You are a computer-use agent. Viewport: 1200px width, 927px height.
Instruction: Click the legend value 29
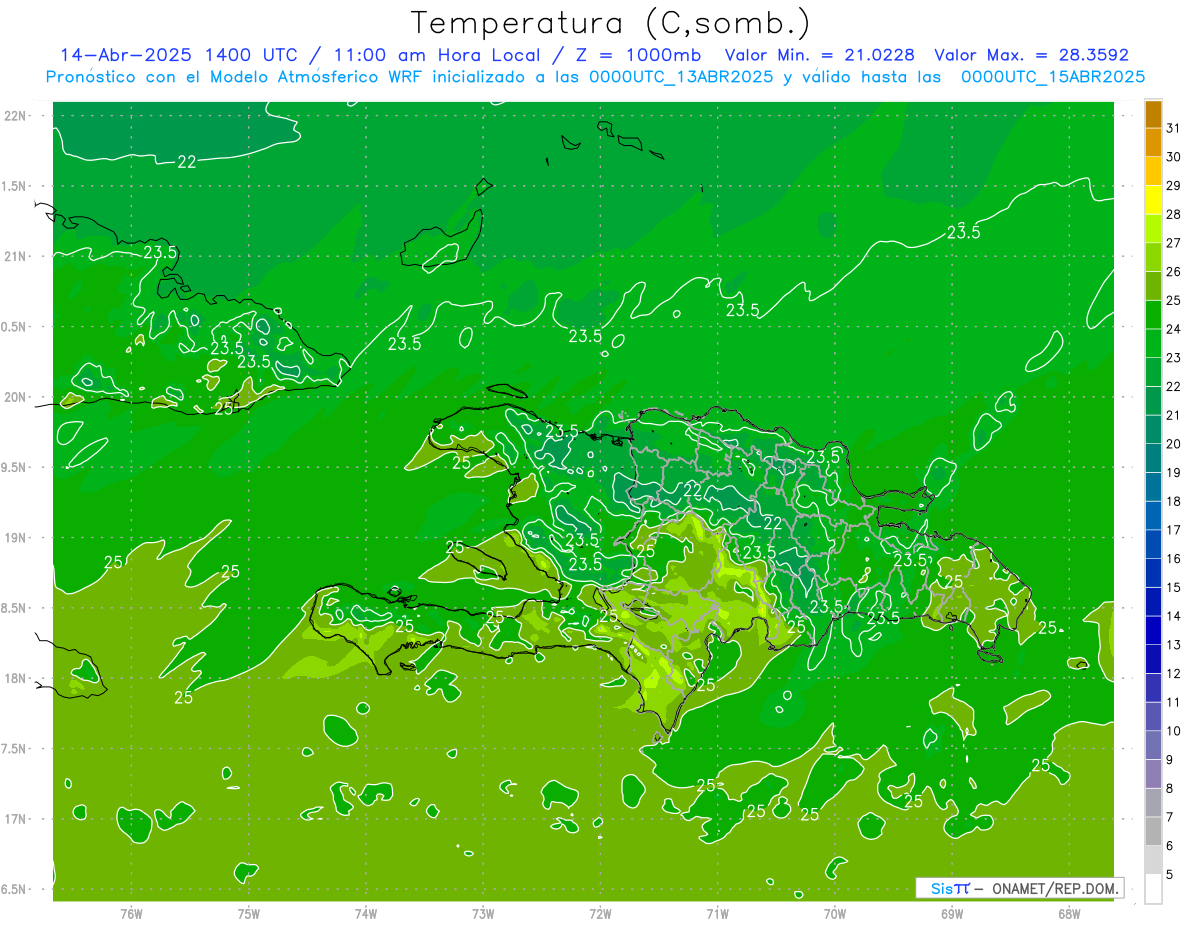click(1174, 186)
